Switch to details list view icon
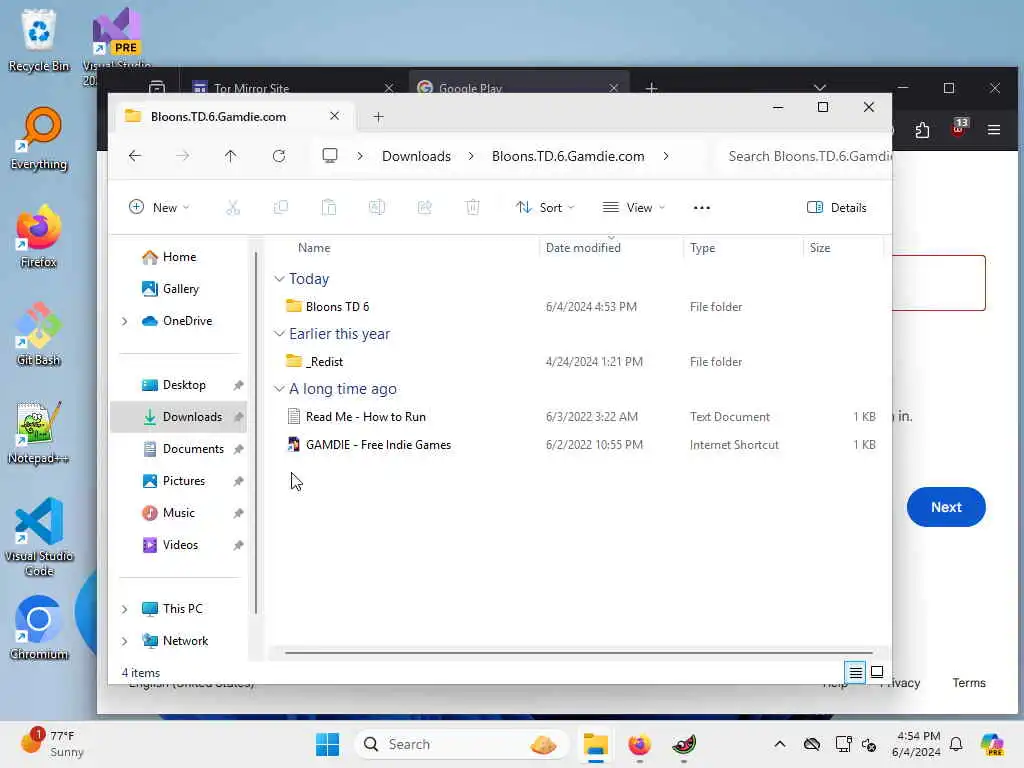The image size is (1024, 768). pos(856,672)
